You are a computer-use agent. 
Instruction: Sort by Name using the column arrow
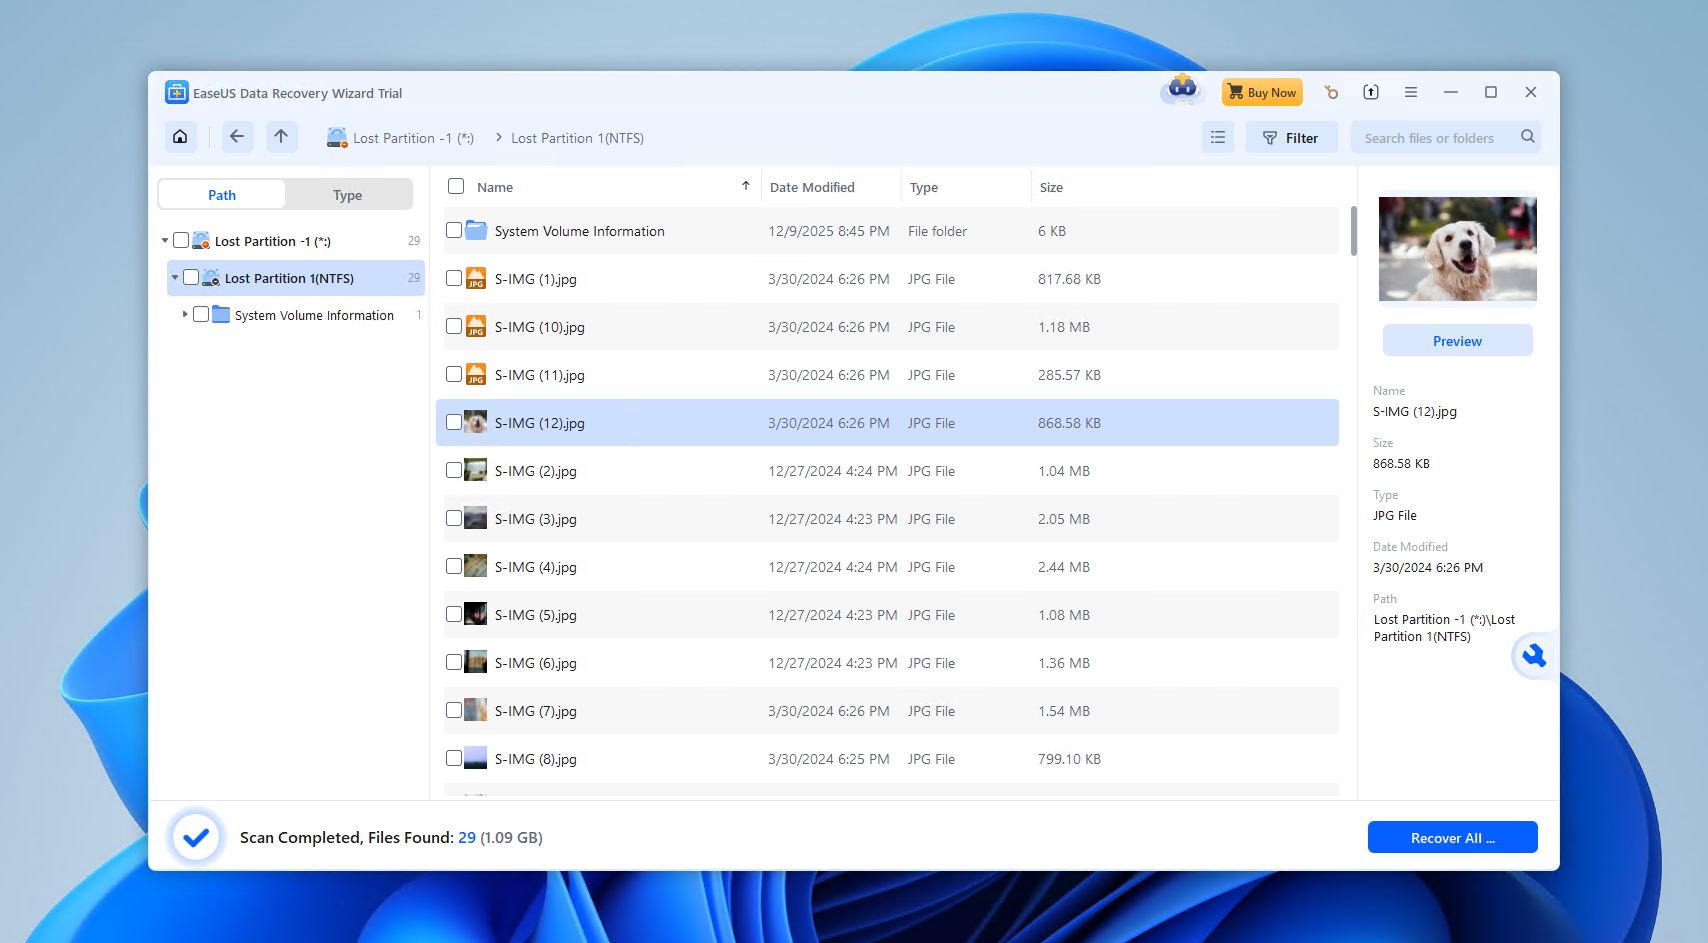click(746, 186)
